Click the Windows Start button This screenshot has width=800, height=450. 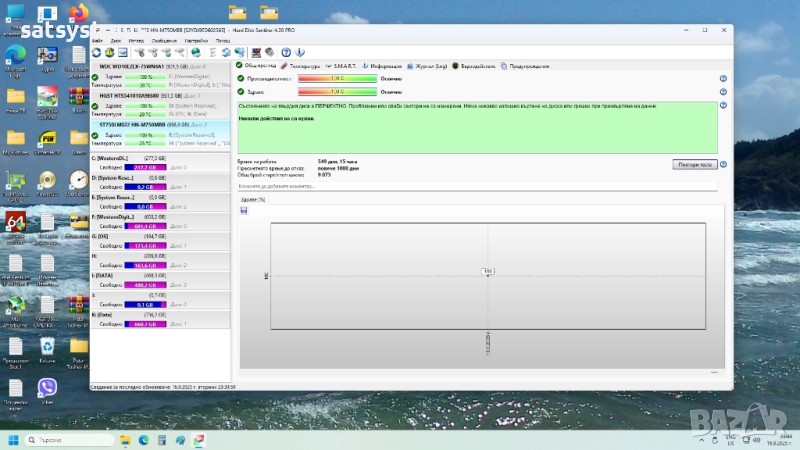[x=15, y=439]
